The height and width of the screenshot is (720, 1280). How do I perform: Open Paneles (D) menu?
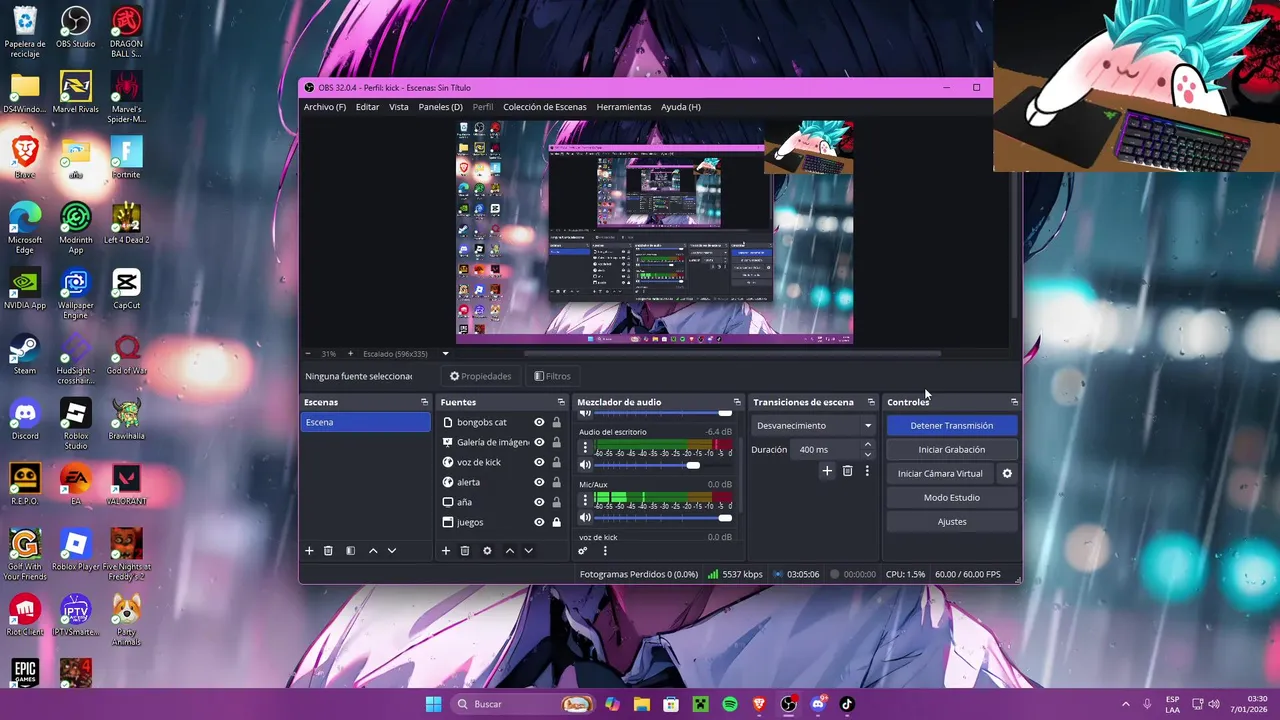coord(440,107)
